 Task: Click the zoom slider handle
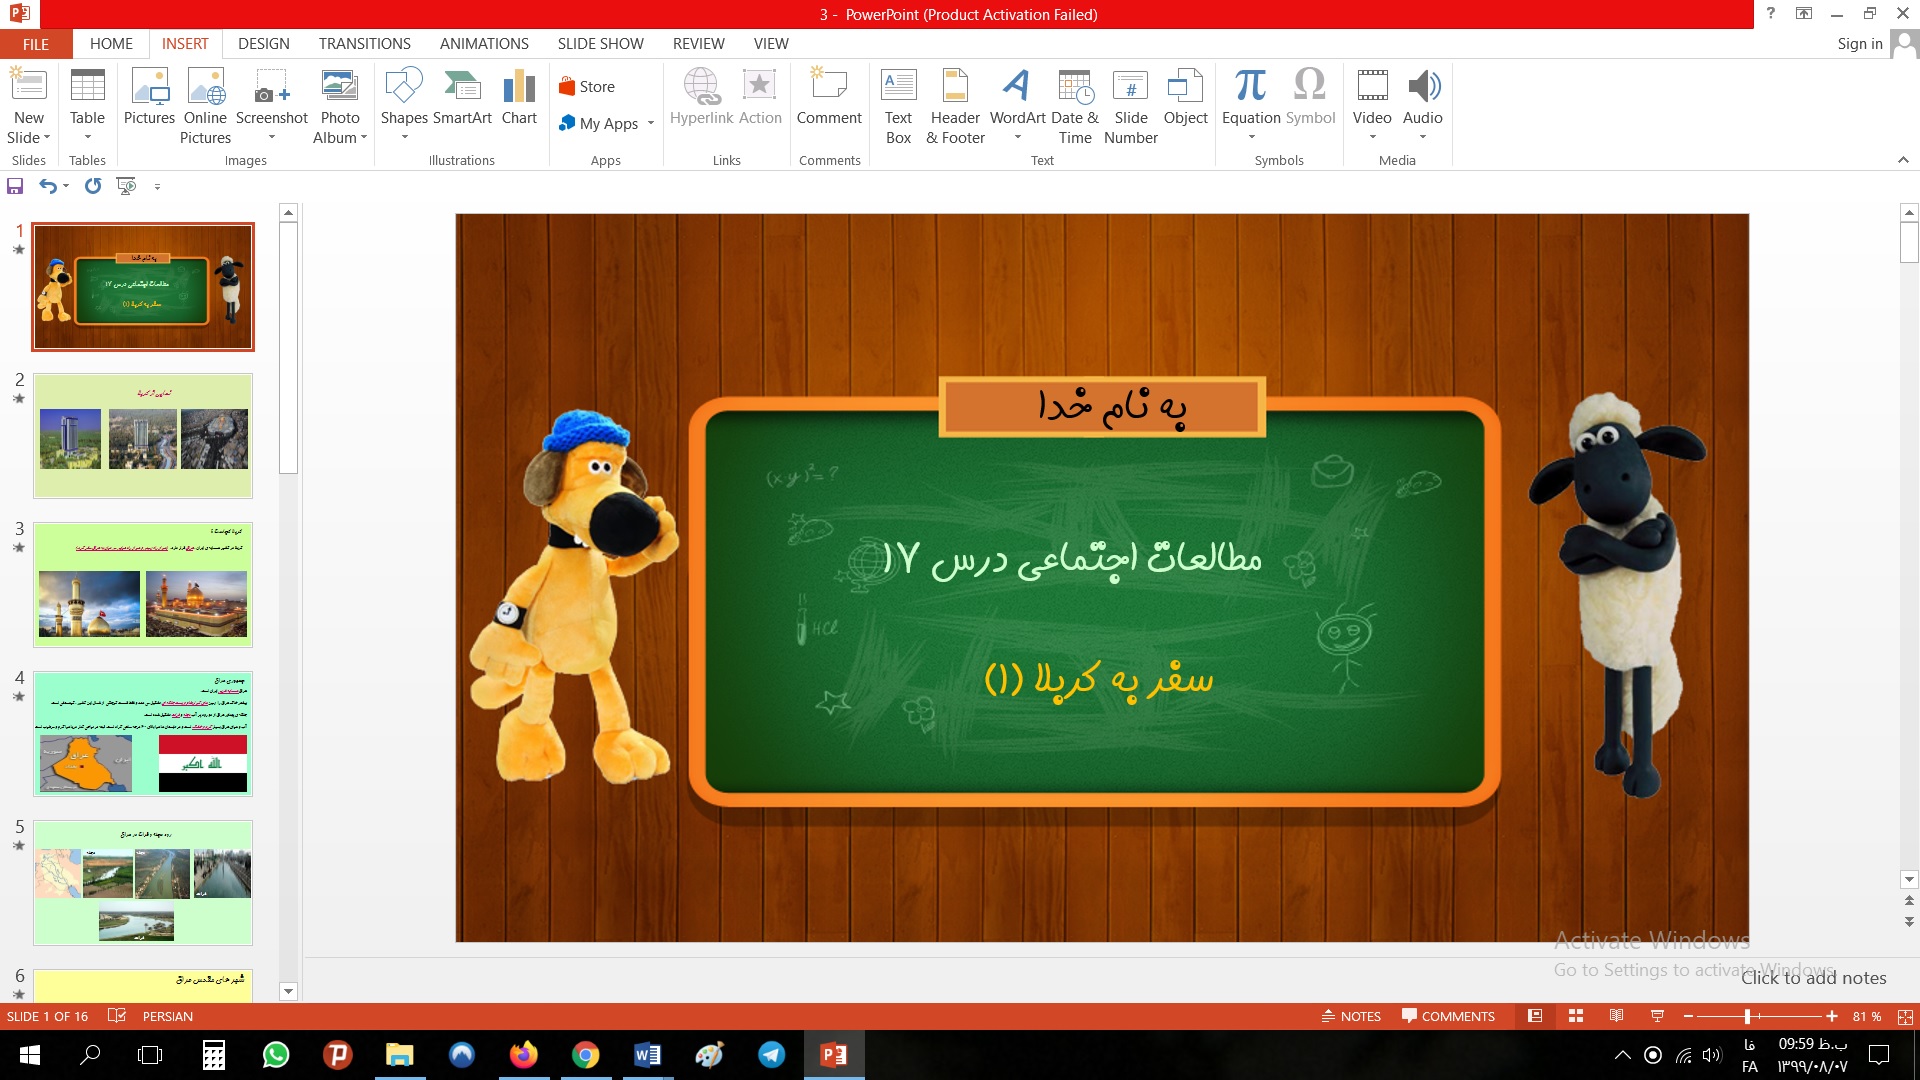pyautogui.click(x=1747, y=1016)
